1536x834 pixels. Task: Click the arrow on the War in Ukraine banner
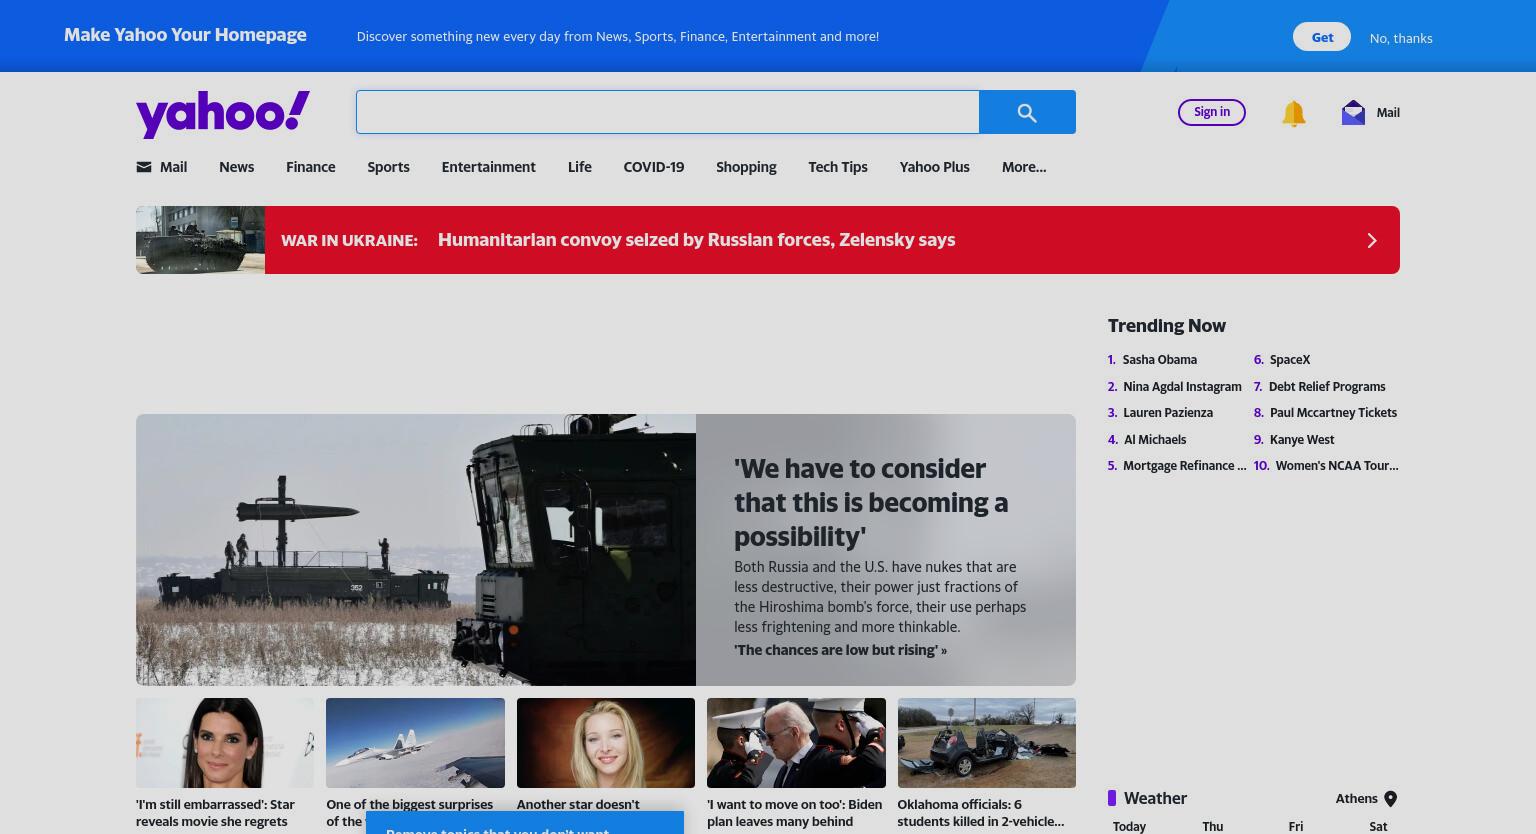pos(1372,240)
